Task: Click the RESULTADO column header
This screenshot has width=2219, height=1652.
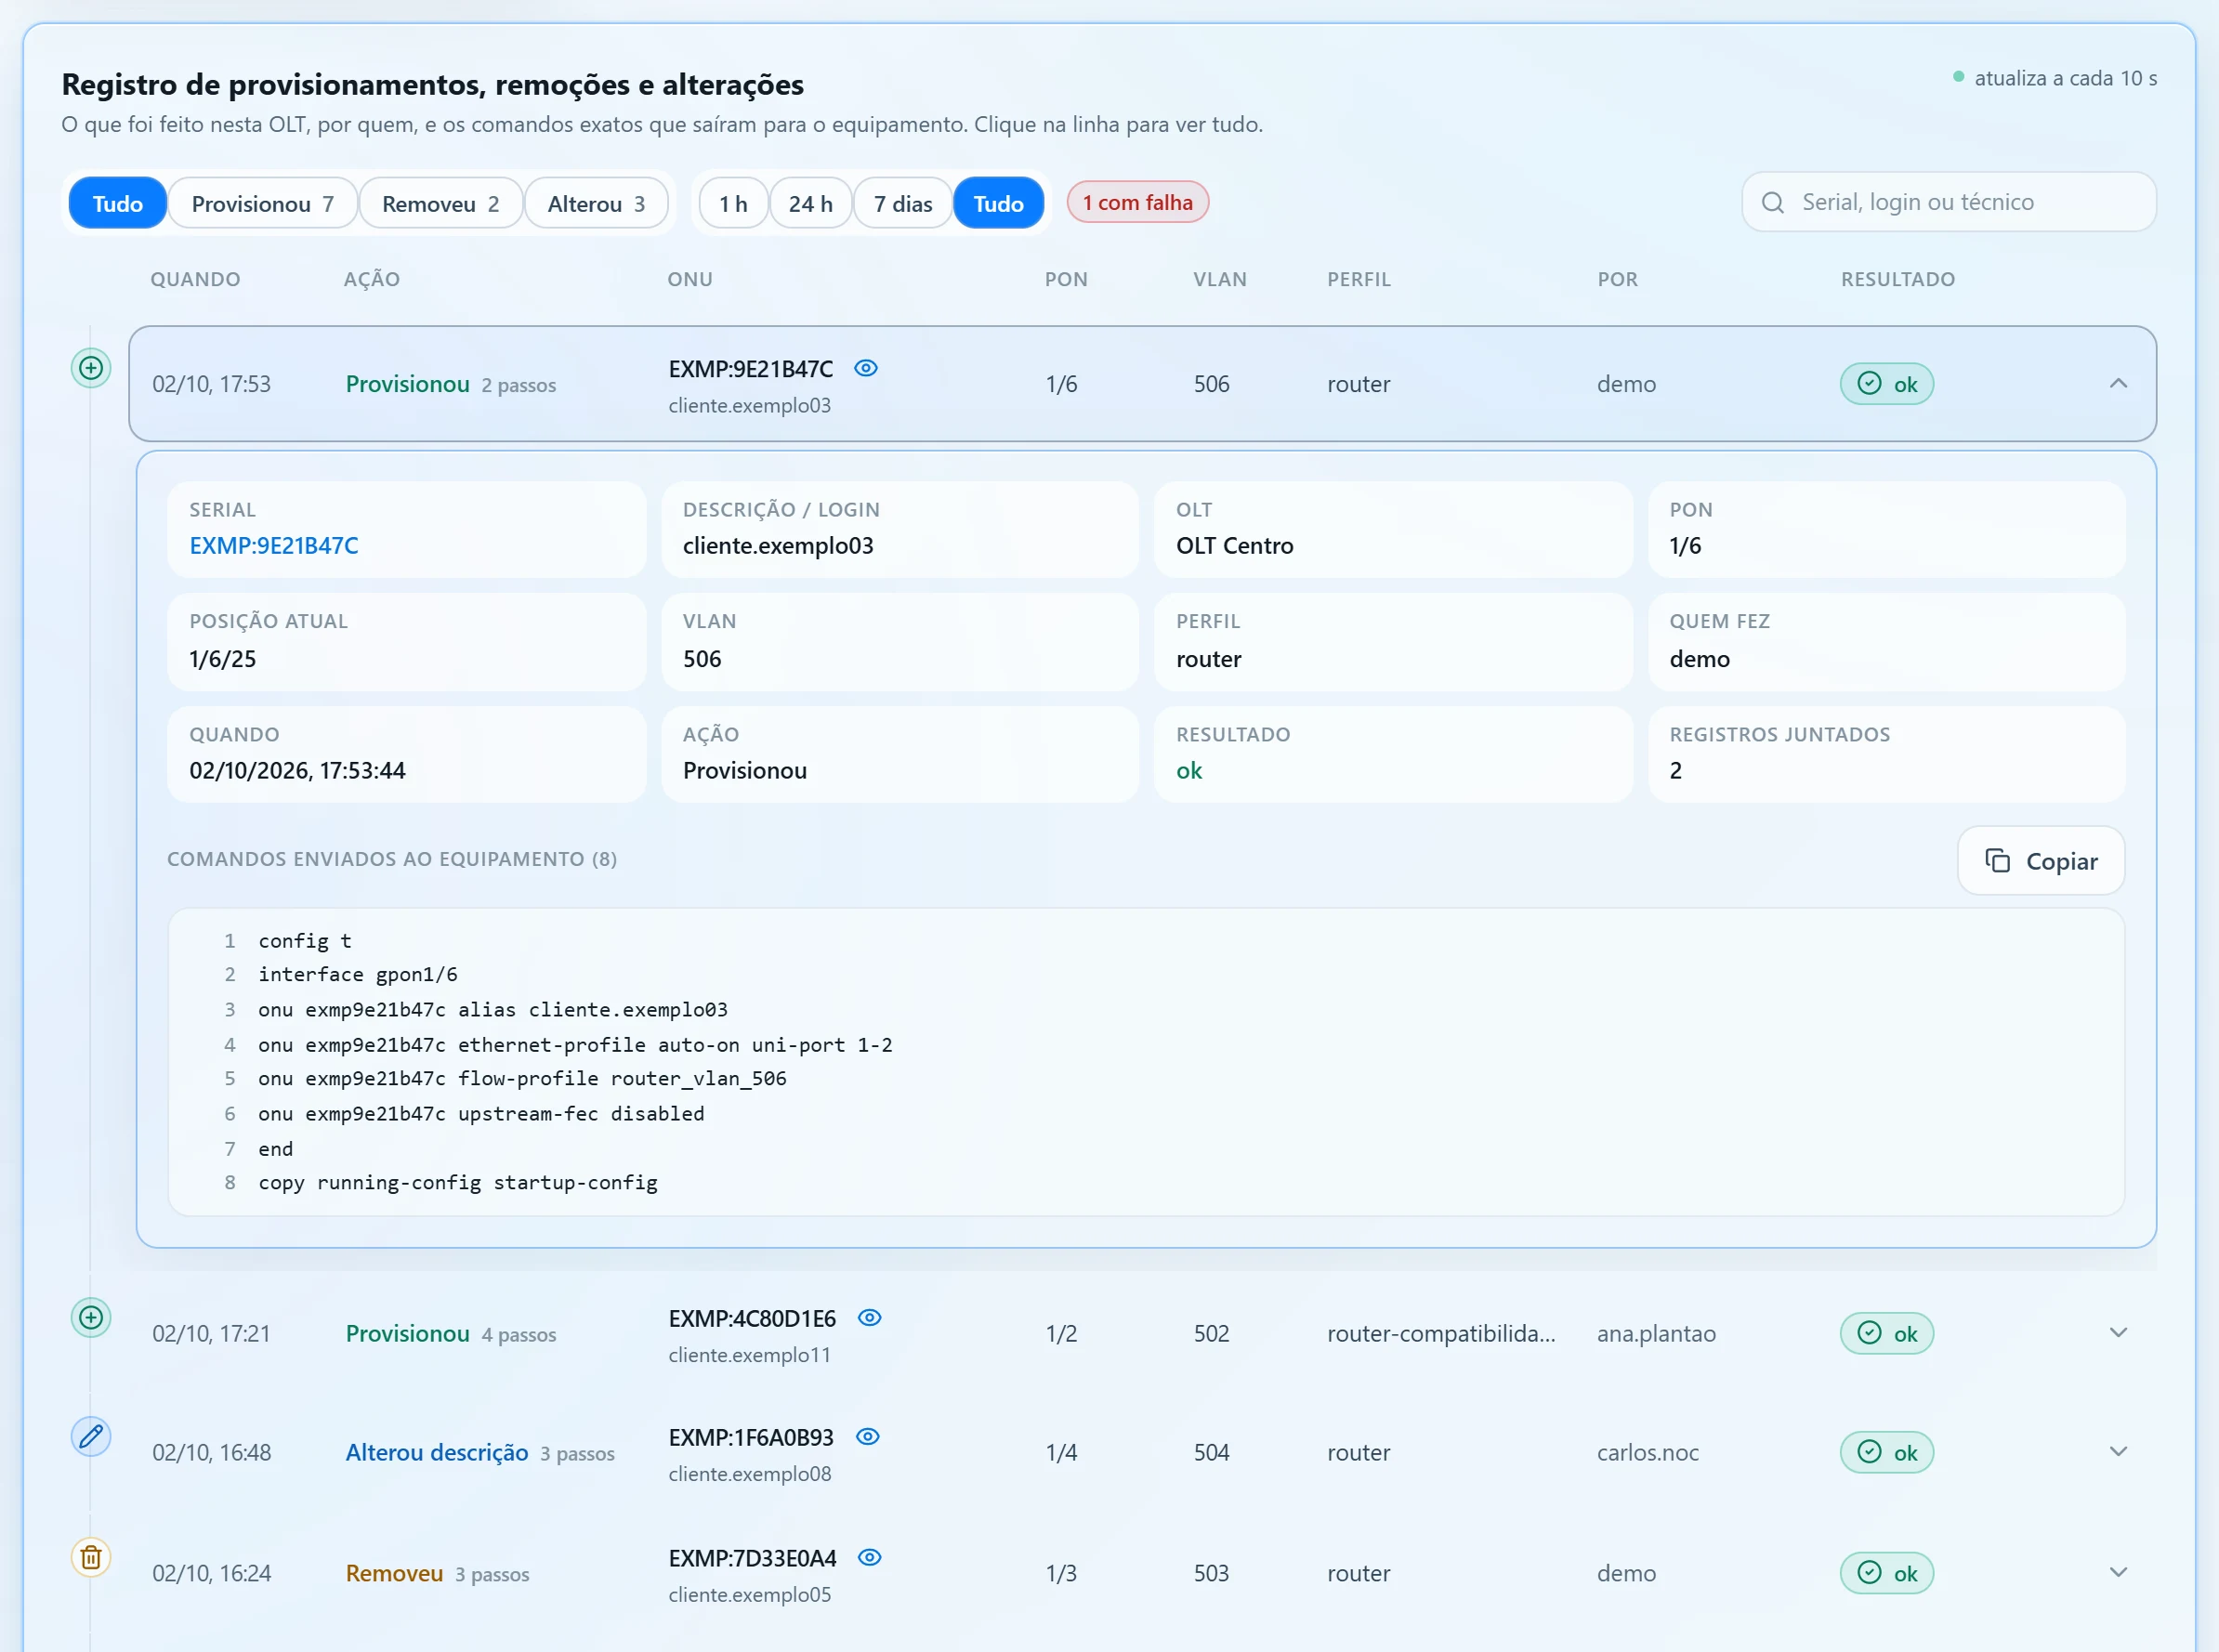Action: (1897, 280)
